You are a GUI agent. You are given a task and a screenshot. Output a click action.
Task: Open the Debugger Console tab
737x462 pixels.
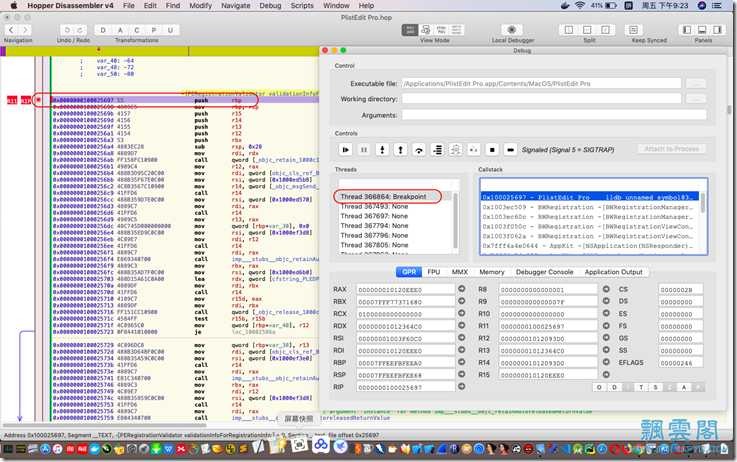point(544,272)
